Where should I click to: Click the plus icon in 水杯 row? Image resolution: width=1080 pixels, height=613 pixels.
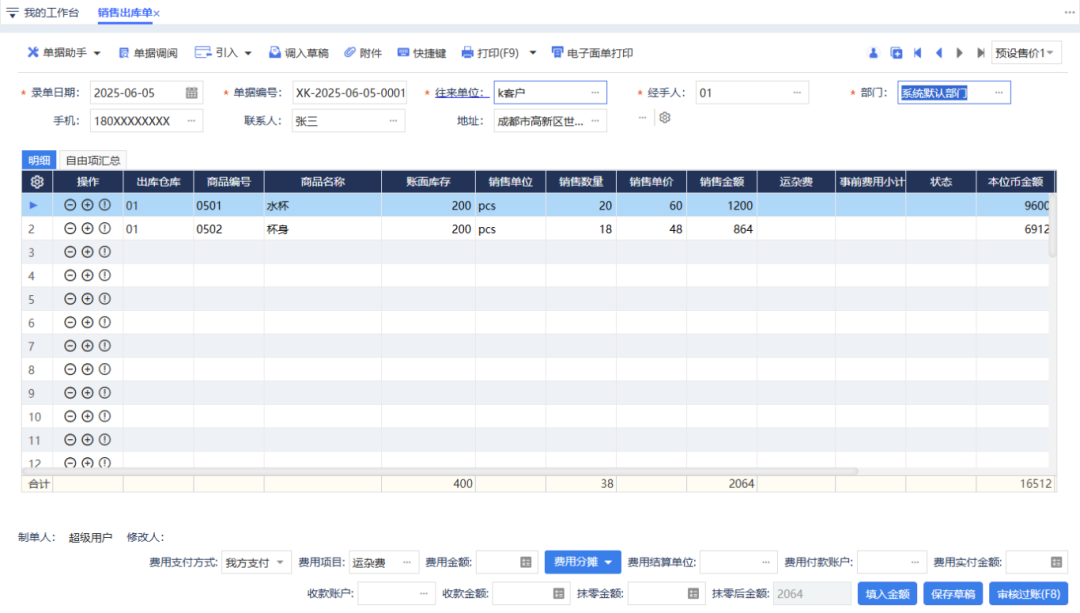[87, 205]
